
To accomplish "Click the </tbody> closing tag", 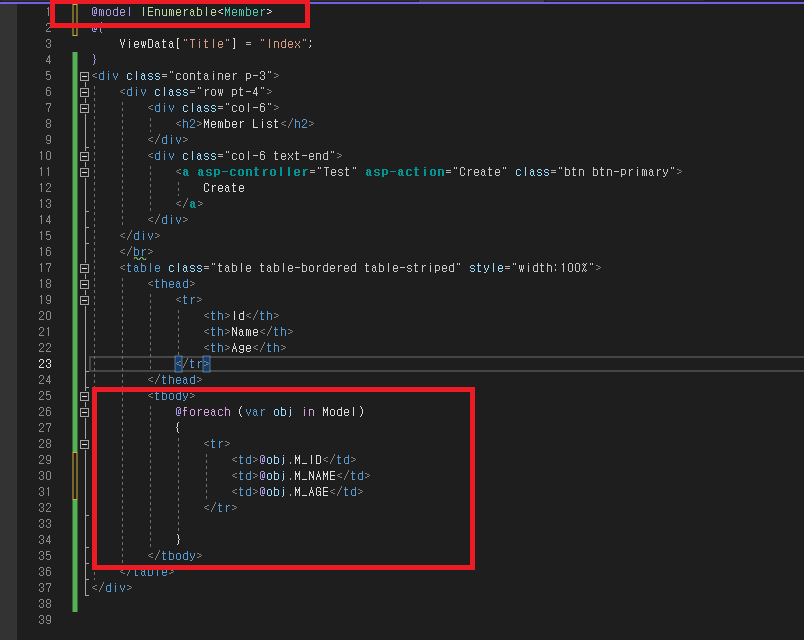I will click(175, 556).
